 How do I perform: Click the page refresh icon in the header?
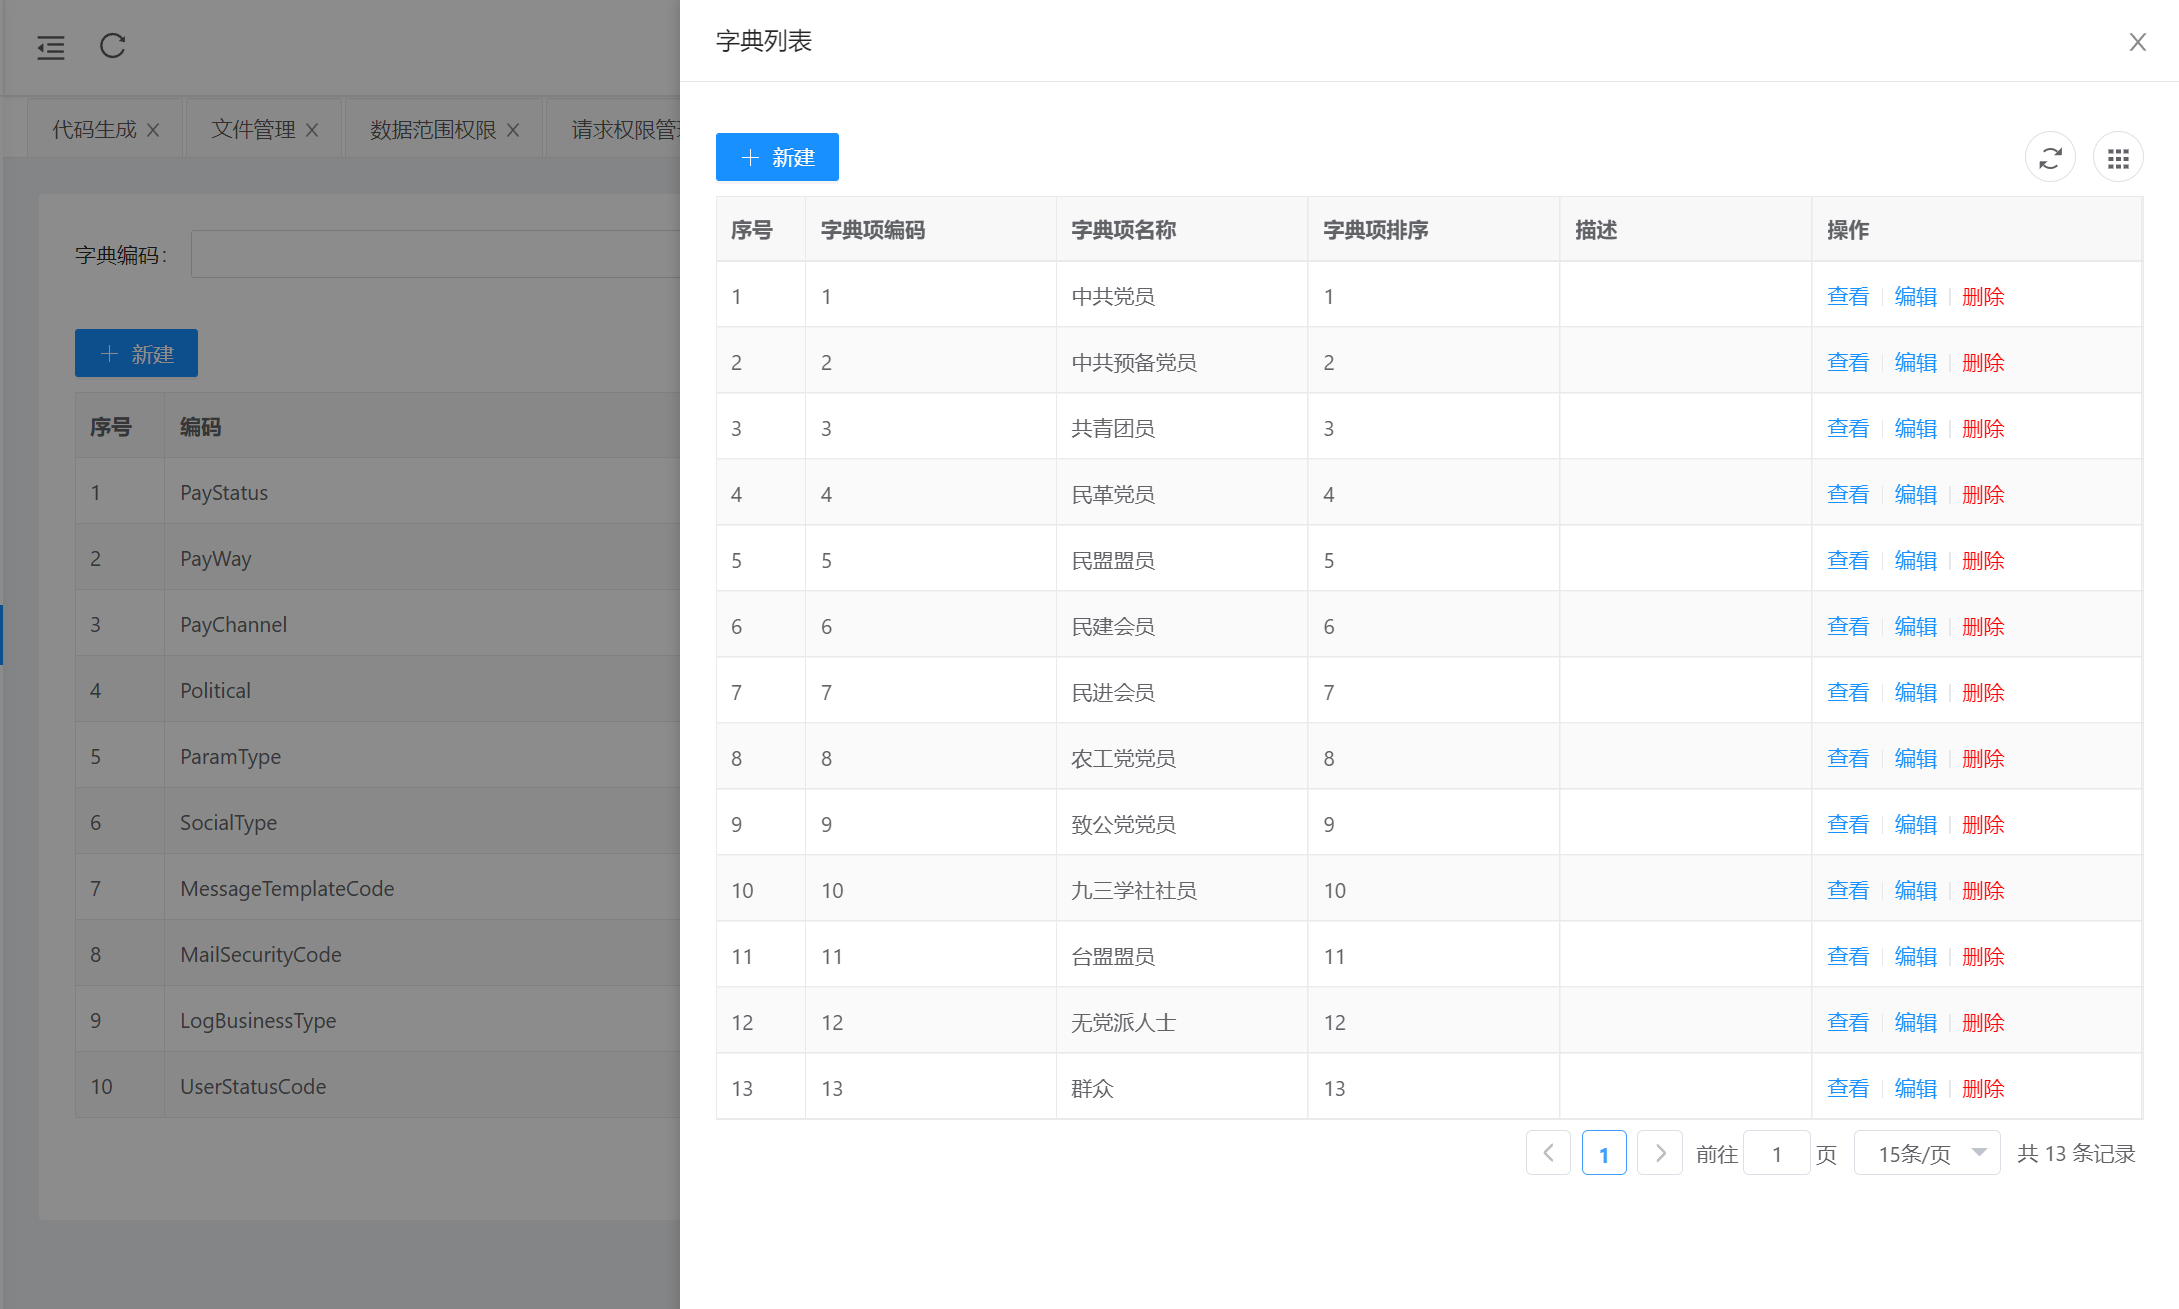point(112,47)
